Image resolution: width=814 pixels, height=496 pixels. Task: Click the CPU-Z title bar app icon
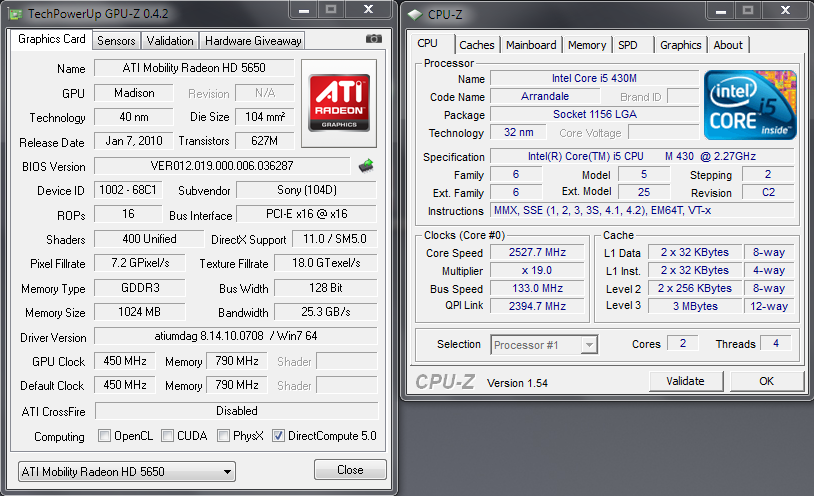415,15
